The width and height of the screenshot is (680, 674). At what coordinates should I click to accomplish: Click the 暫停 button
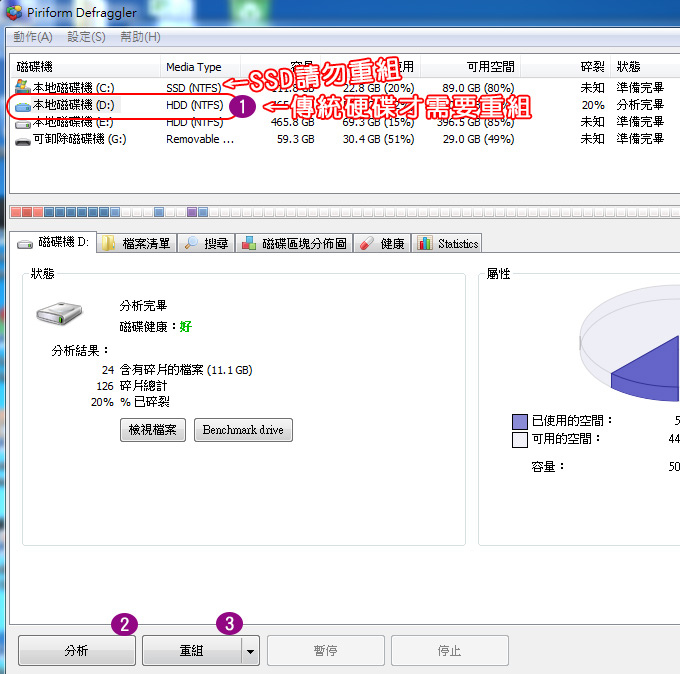tap(326, 650)
